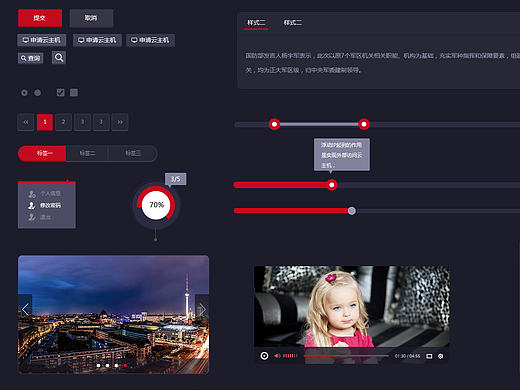Show next carousel image with right arrow

point(202,310)
